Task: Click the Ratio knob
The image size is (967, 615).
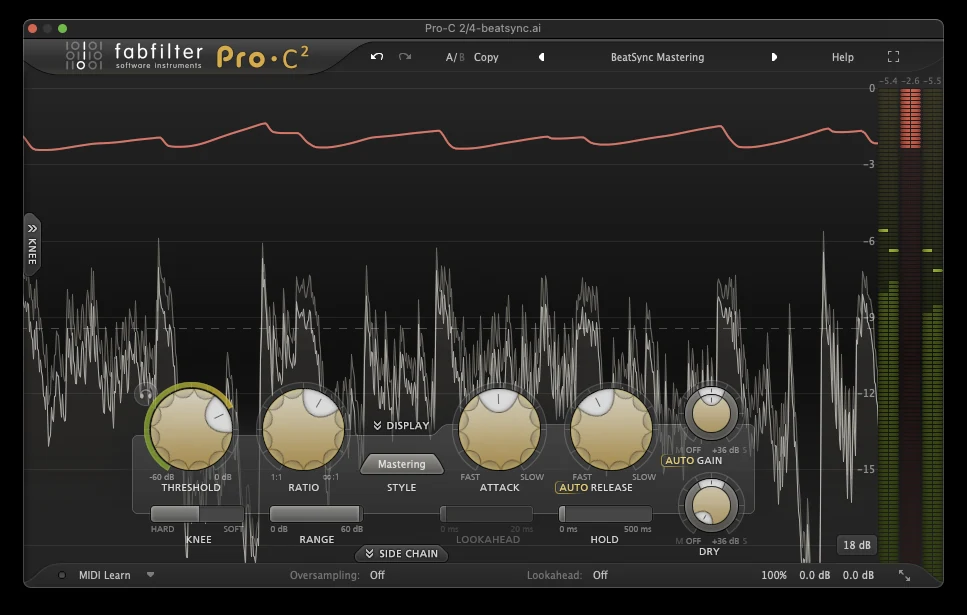Action: pos(303,428)
